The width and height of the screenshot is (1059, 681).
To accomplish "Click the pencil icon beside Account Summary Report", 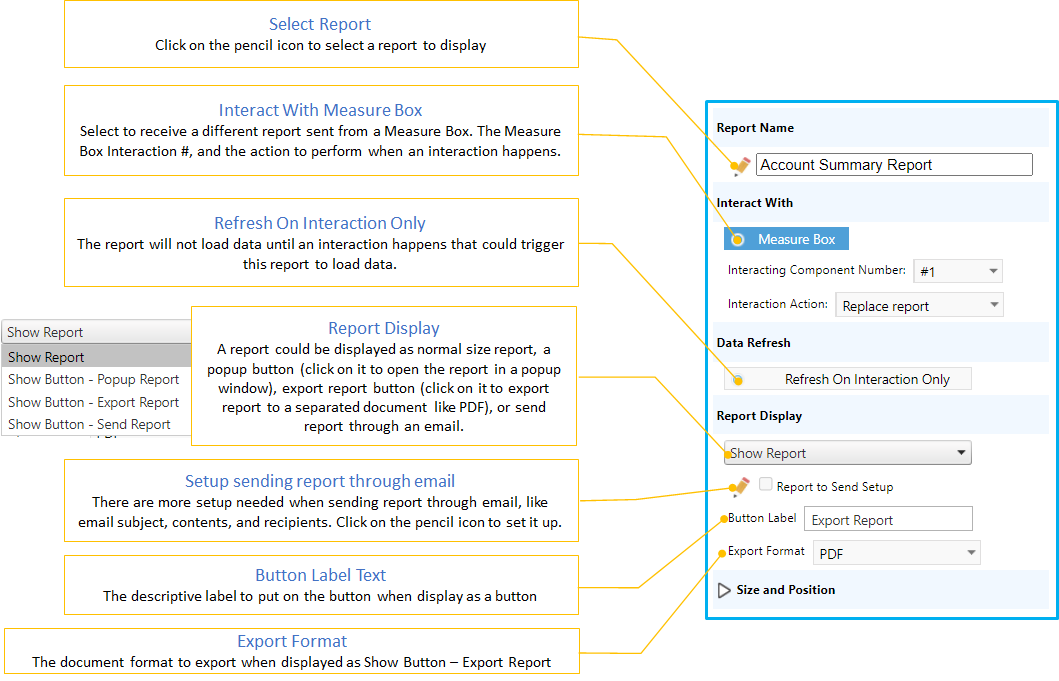I will pyautogui.click(x=740, y=166).
